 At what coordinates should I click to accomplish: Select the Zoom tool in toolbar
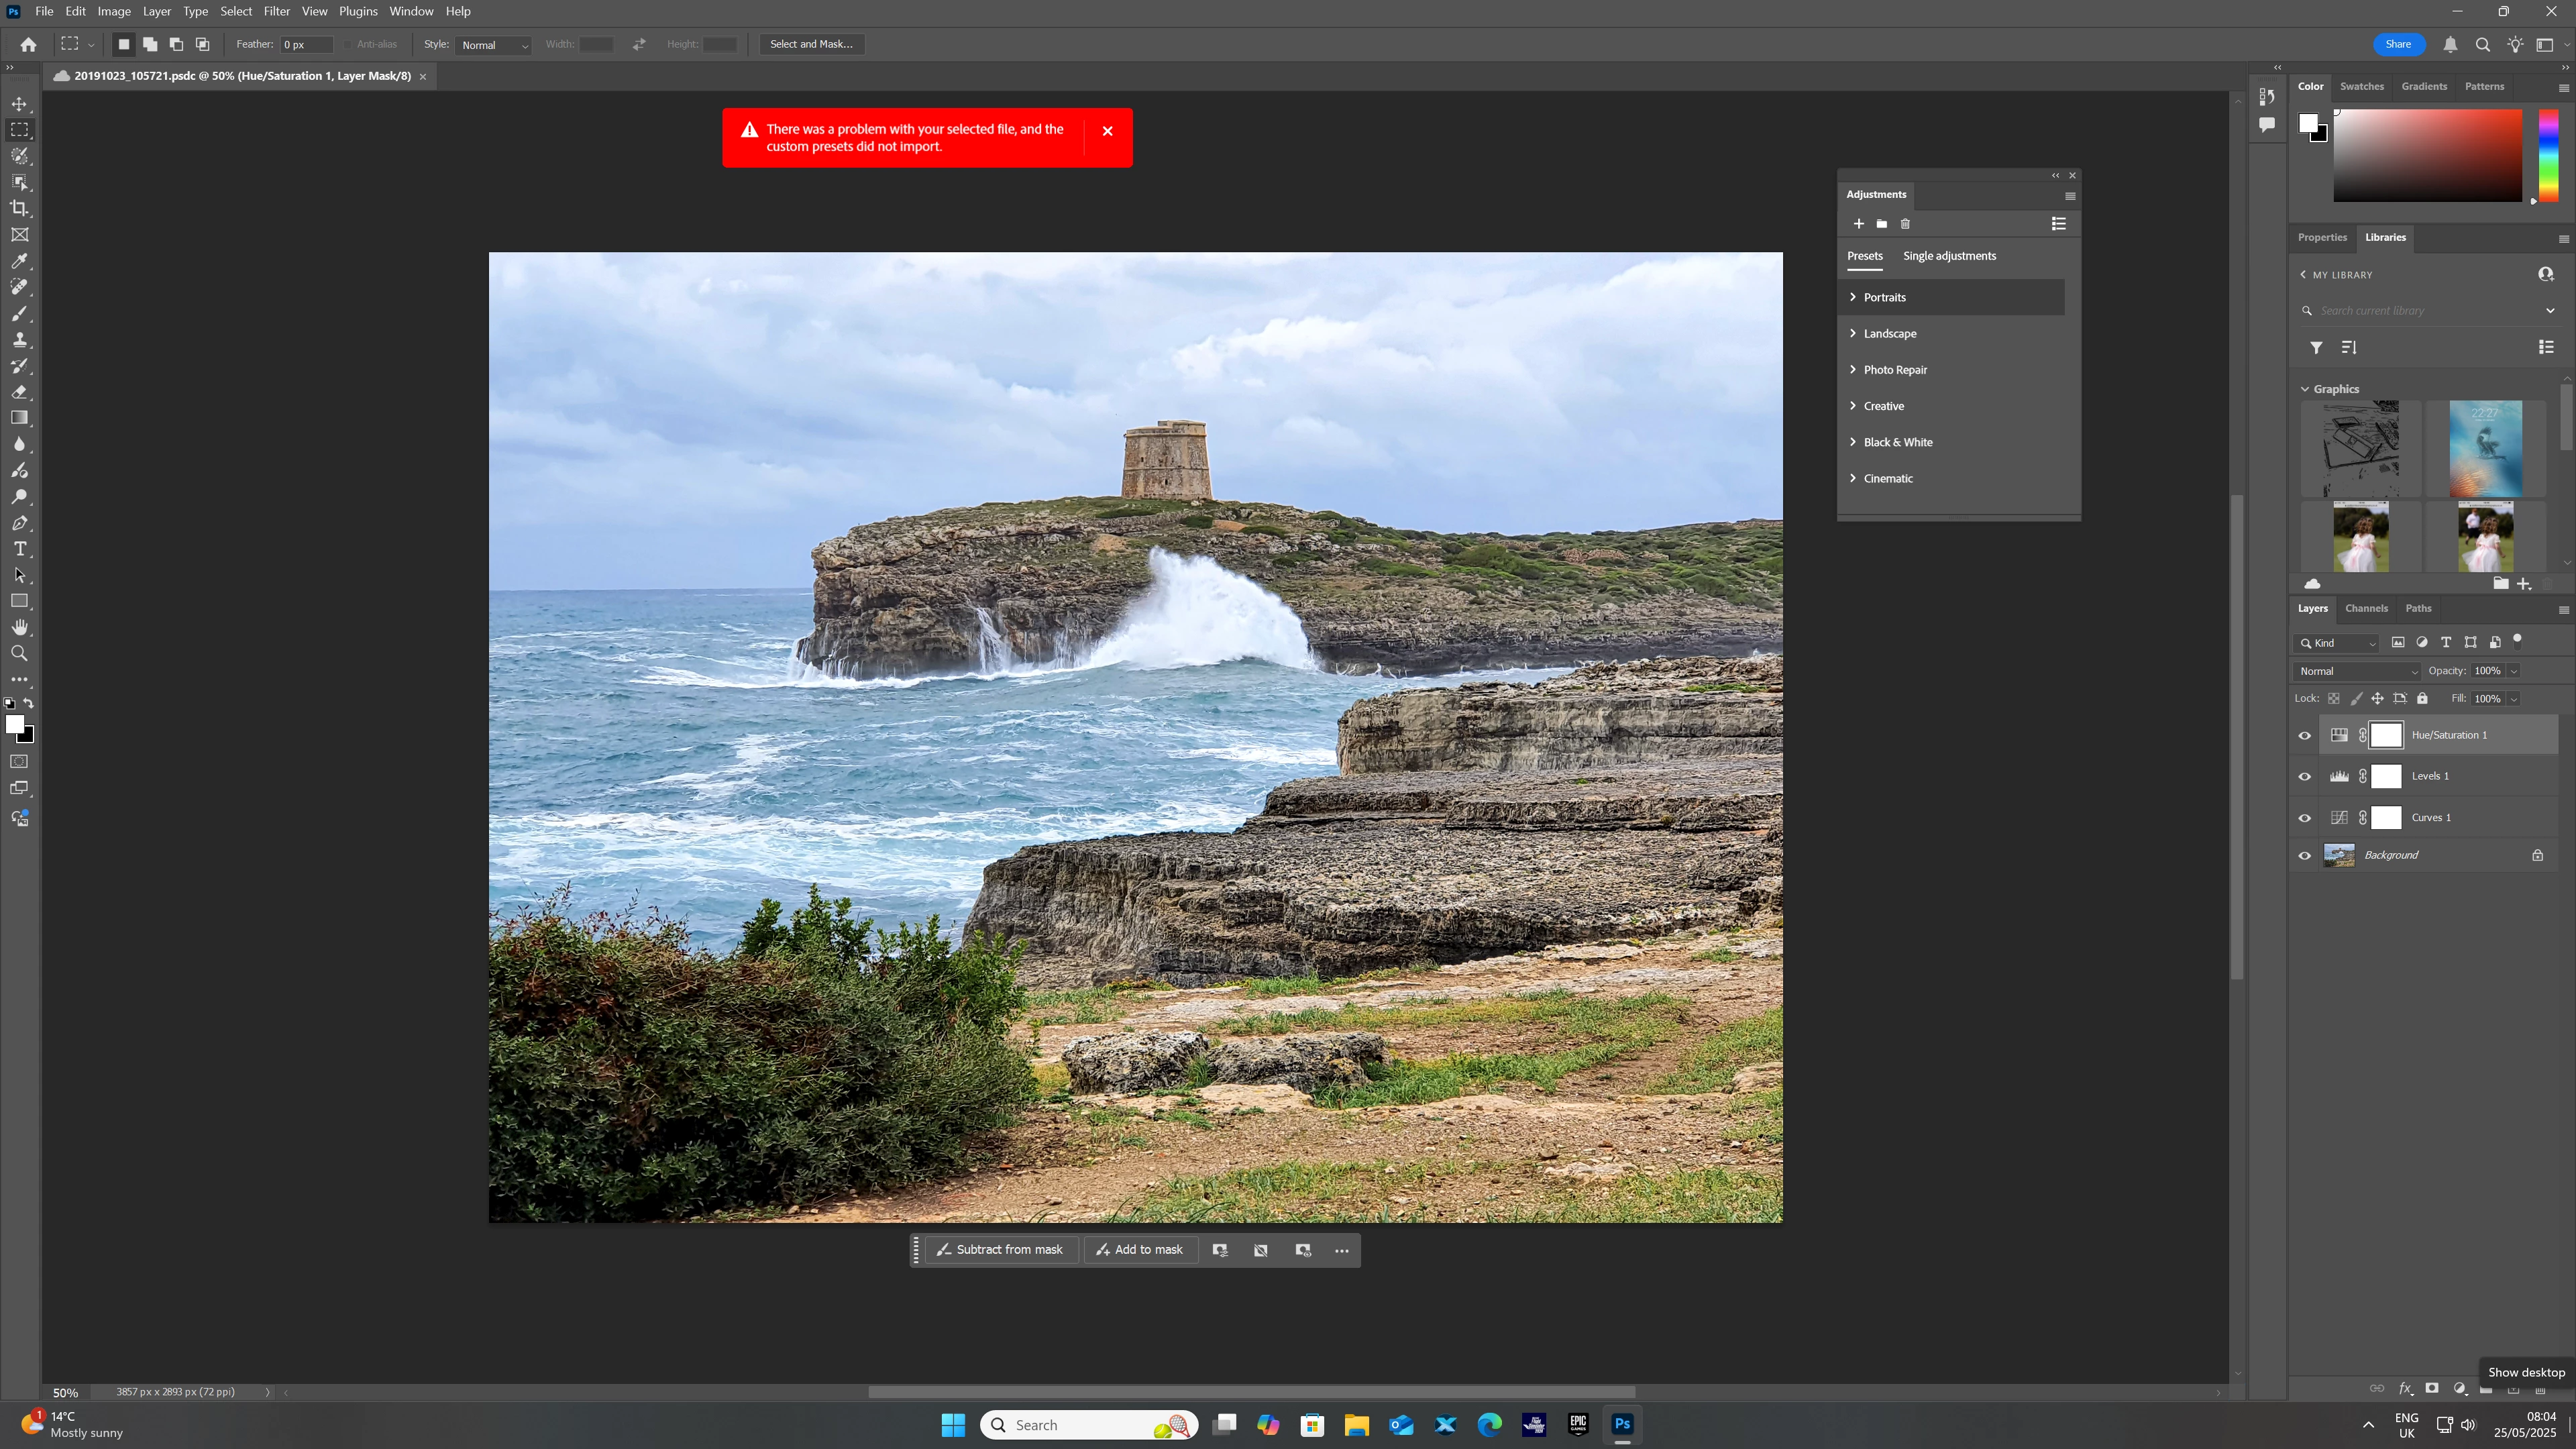(20, 653)
